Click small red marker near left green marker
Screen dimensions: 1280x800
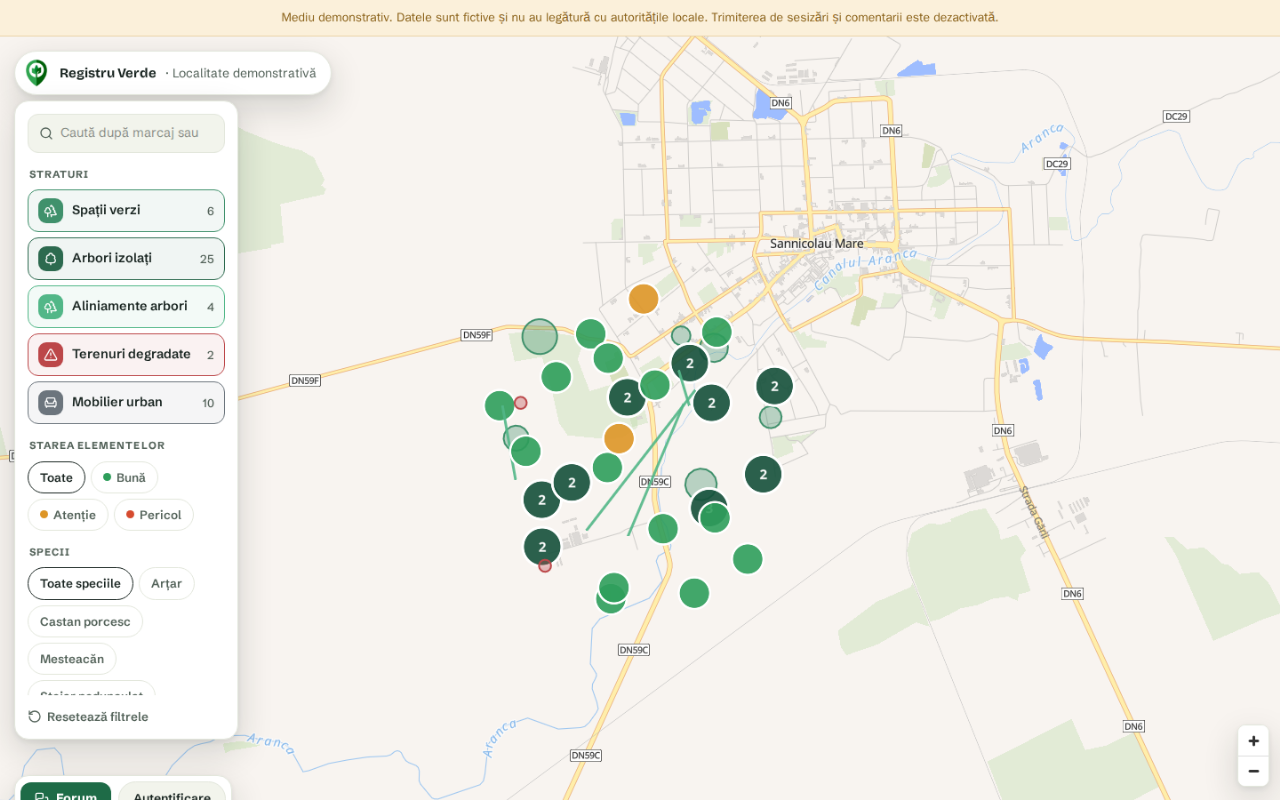[521, 403]
